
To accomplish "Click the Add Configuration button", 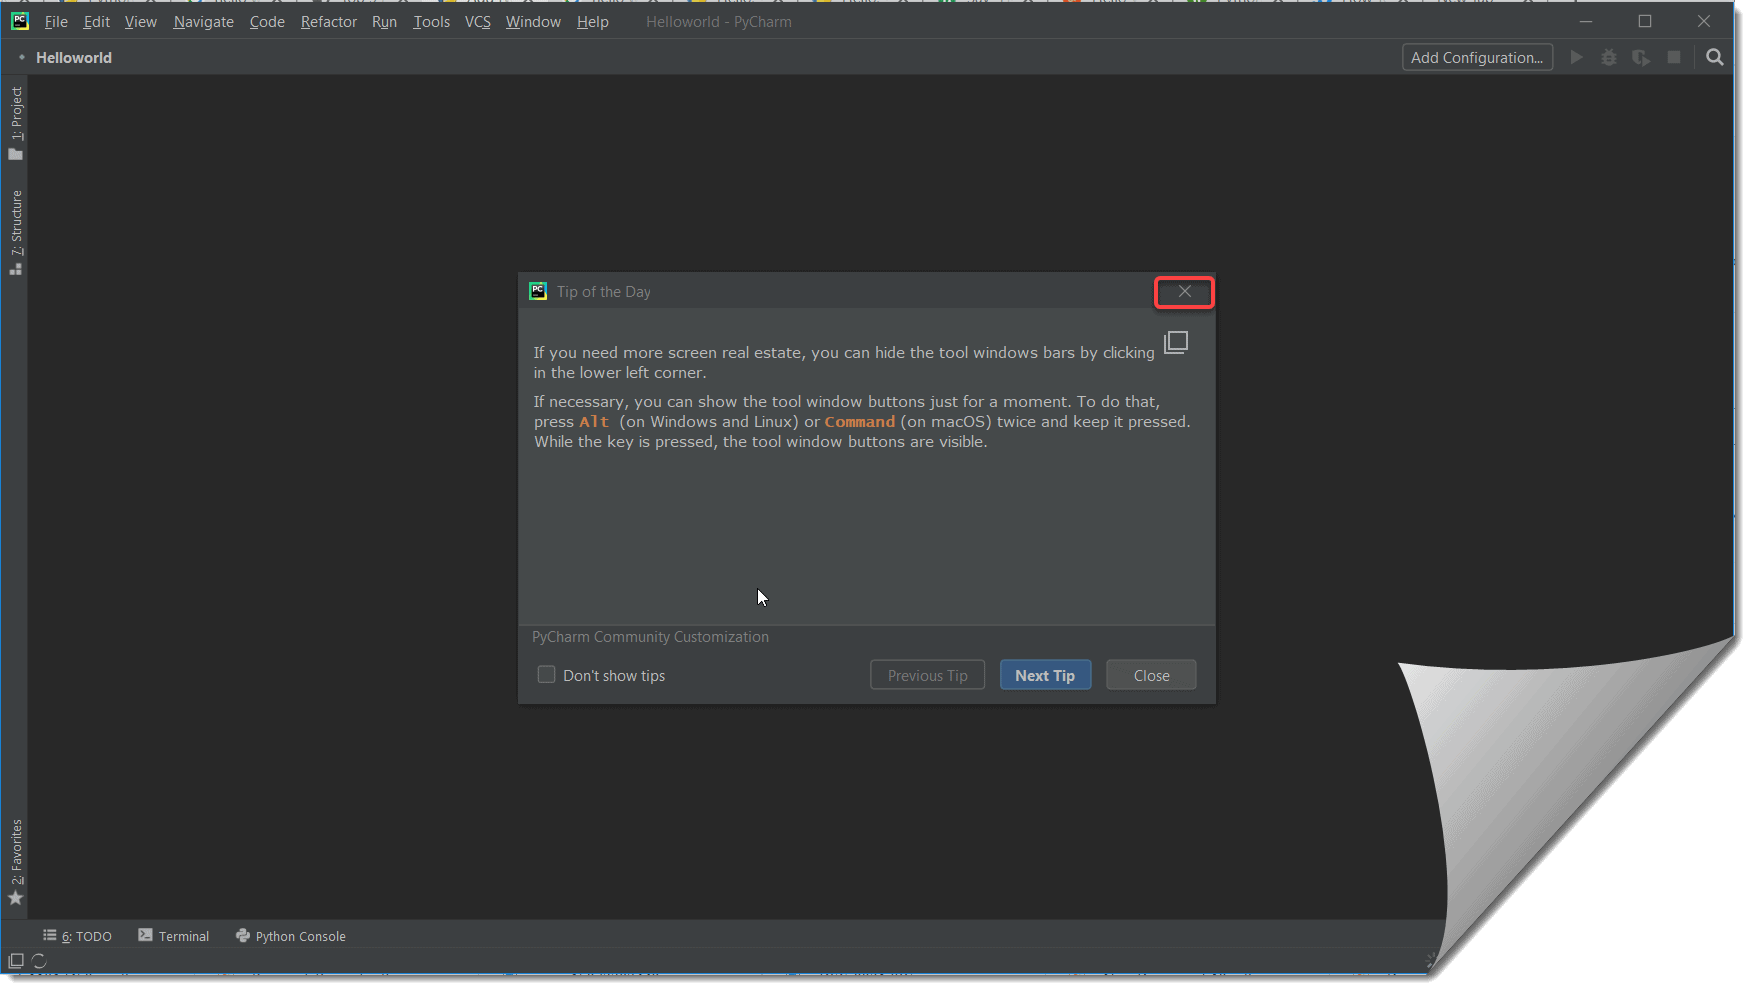I will click(1477, 57).
